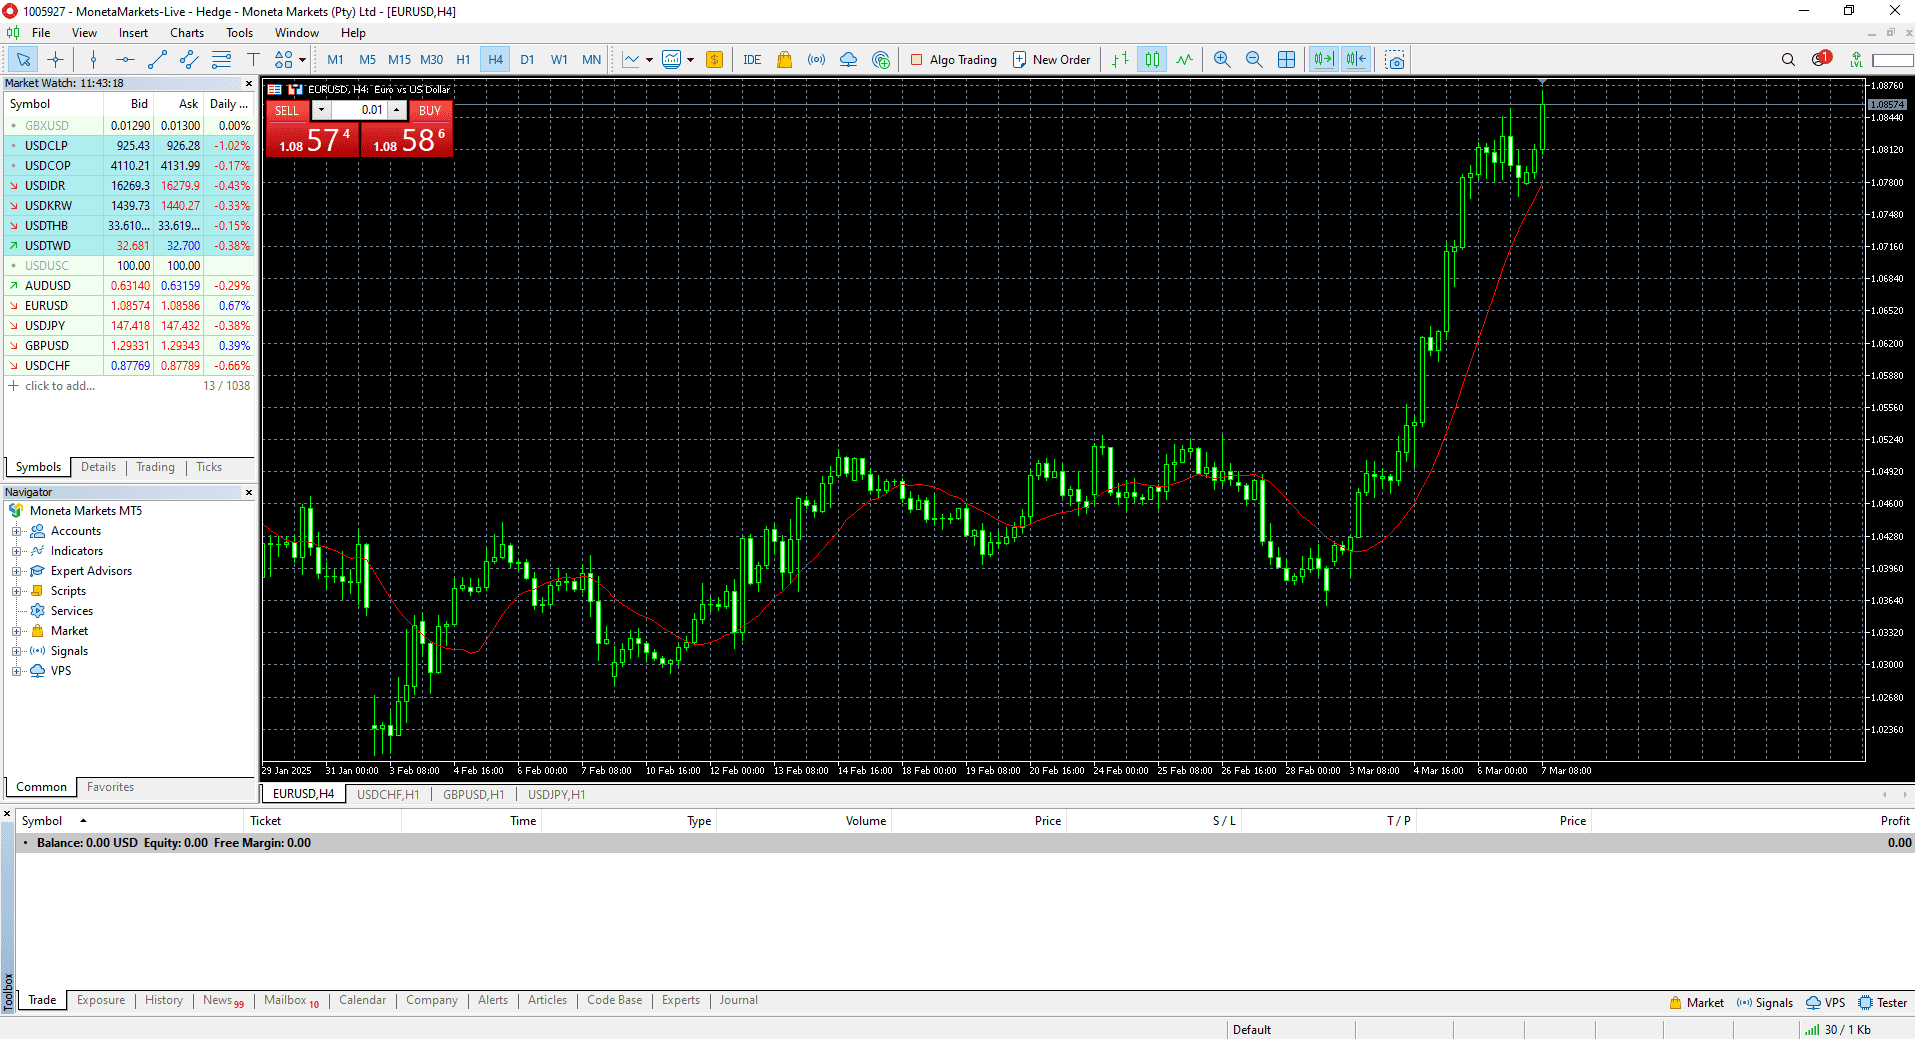Switch chart to line chart icon
1915x1039 pixels.
[632, 59]
